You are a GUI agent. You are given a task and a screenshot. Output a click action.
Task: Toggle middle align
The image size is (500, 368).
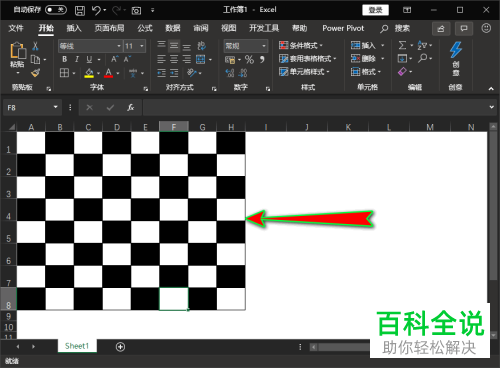click(174, 45)
